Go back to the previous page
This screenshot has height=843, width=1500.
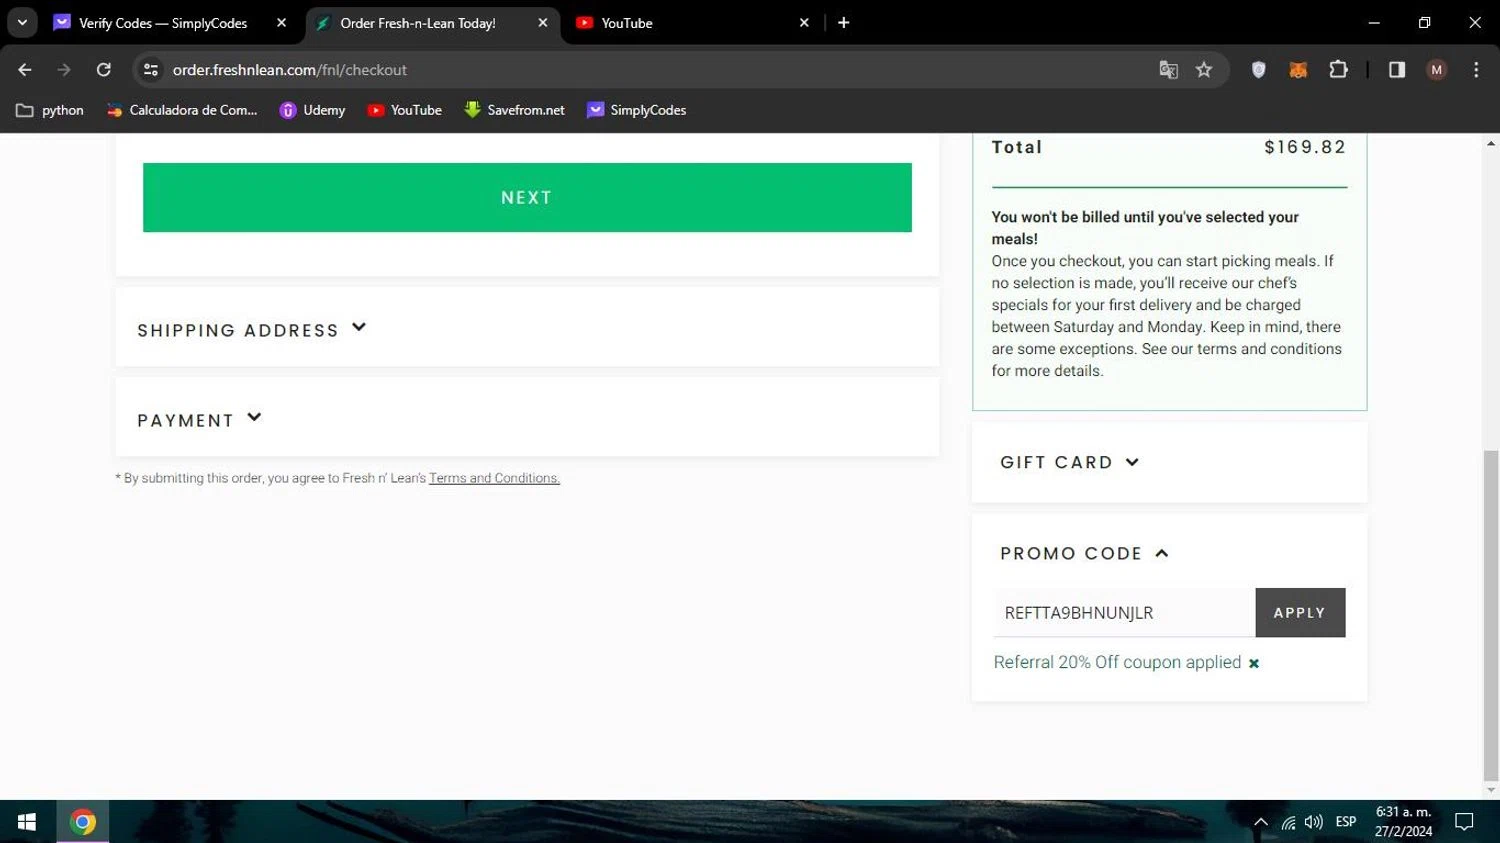pos(25,70)
